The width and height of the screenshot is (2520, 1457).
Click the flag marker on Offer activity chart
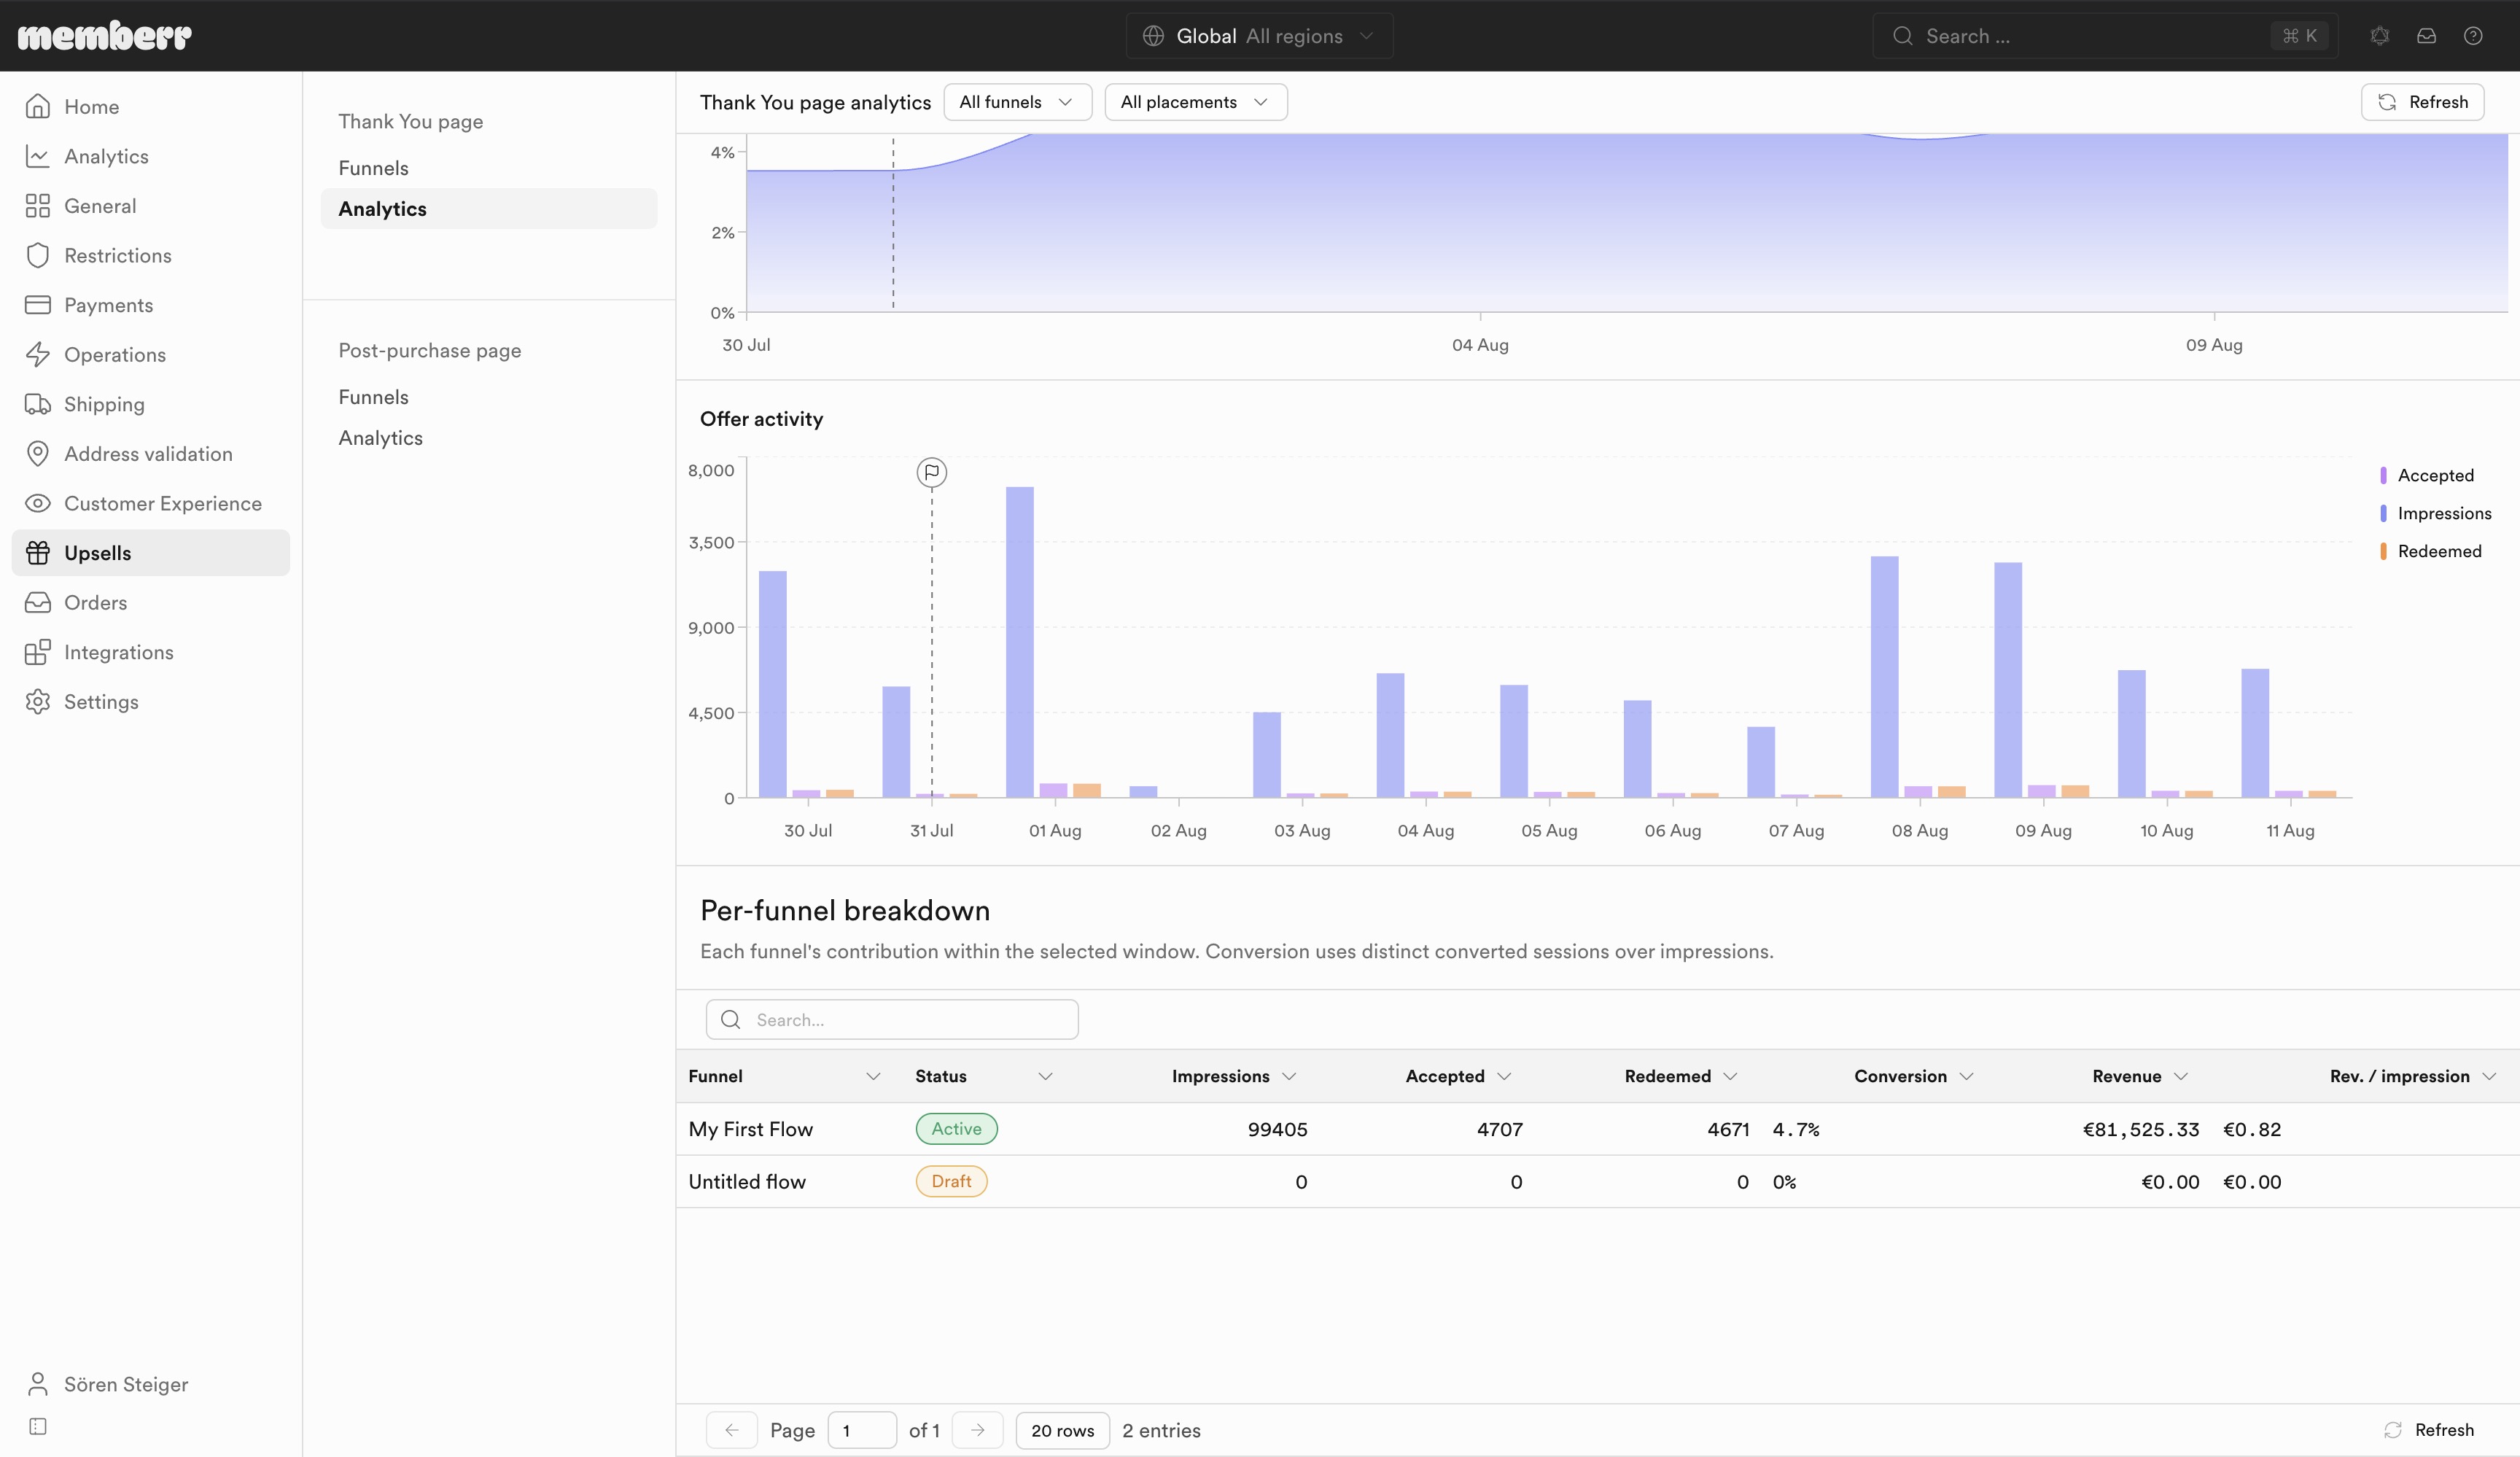932,472
